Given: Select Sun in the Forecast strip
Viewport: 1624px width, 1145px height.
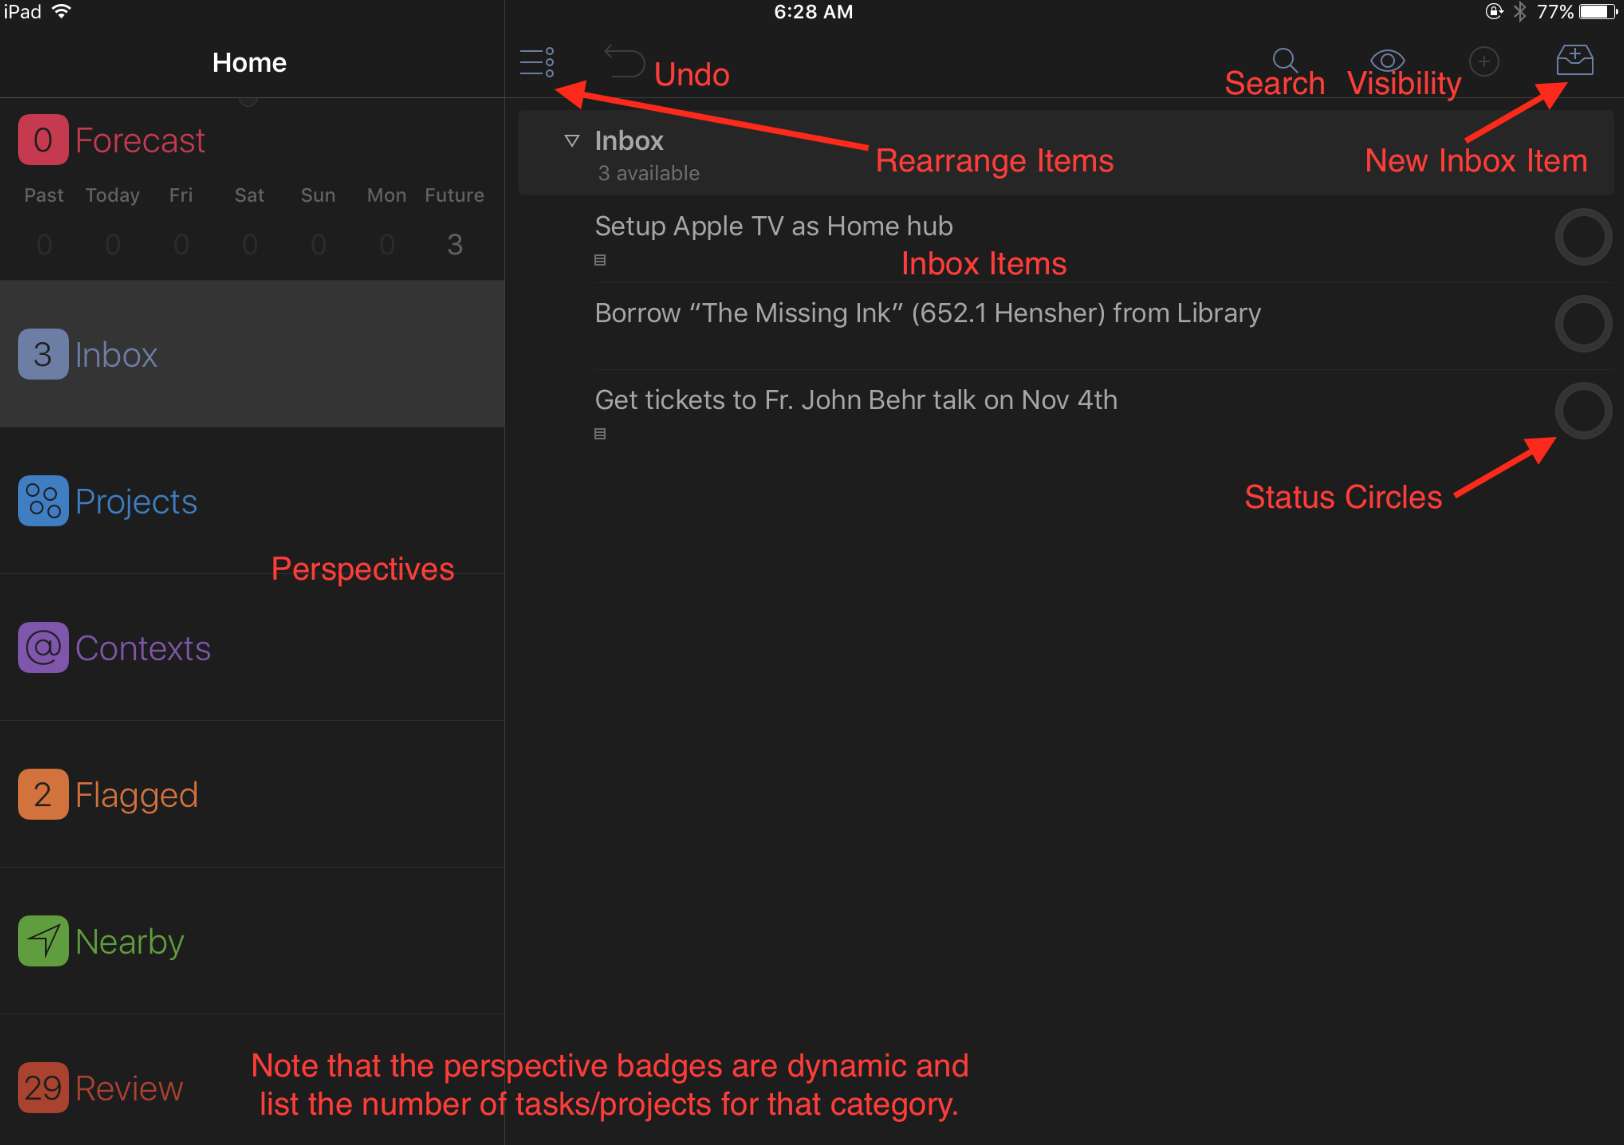Looking at the screenshot, I should pos(318,220).
